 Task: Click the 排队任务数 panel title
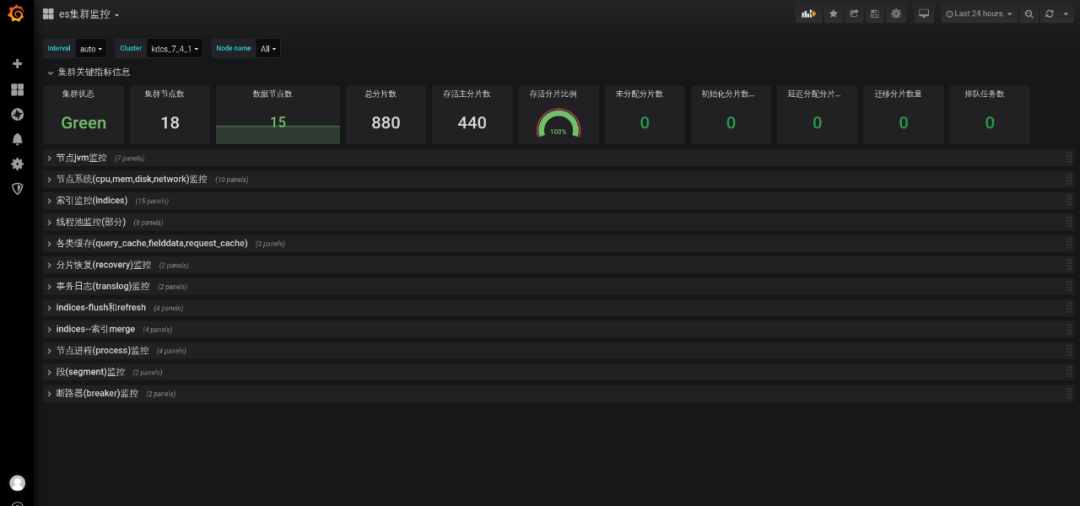point(984,94)
